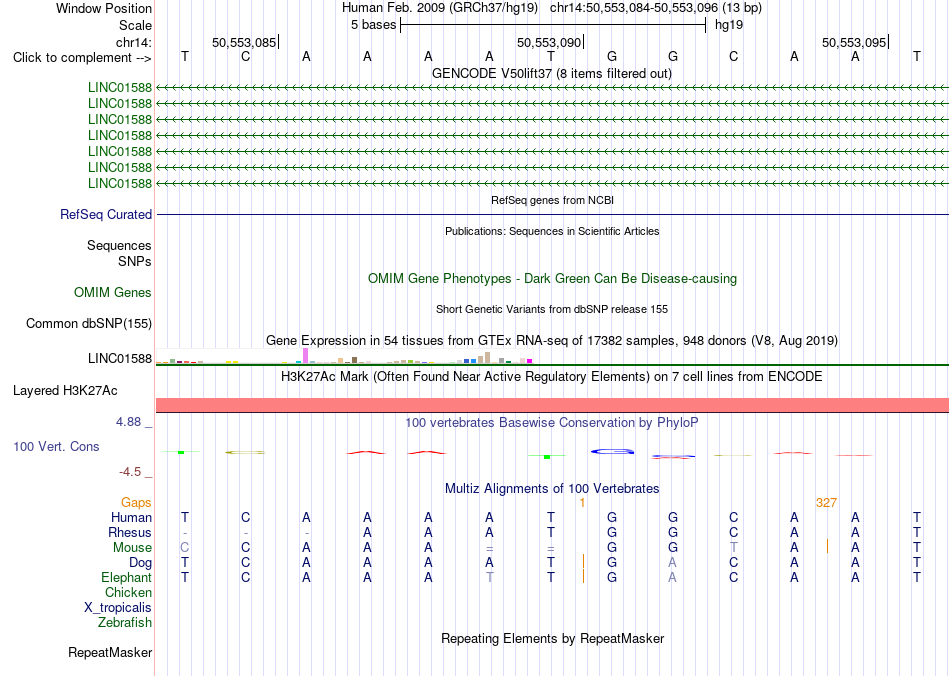This screenshot has height=676, width=950.
Task: Click the last LINC01588 label in GENCODE rows
Action: point(119,183)
